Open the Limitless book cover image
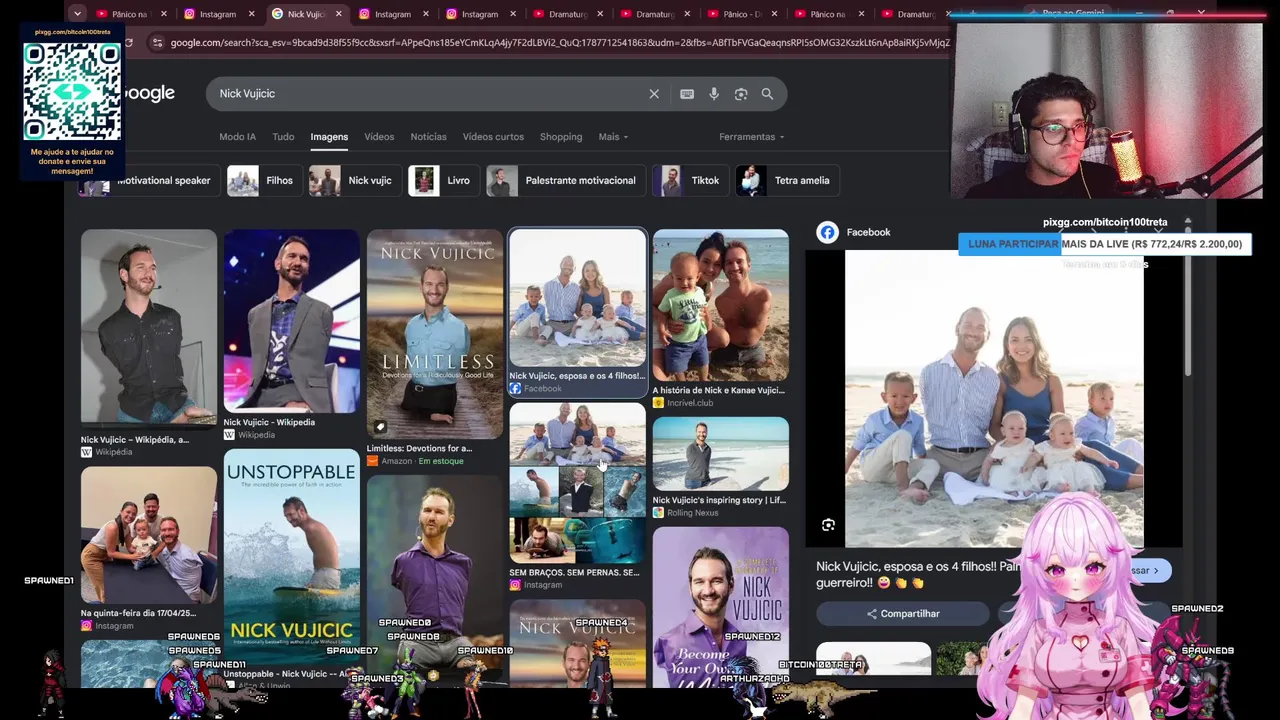 pyautogui.click(x=435, y=334)
